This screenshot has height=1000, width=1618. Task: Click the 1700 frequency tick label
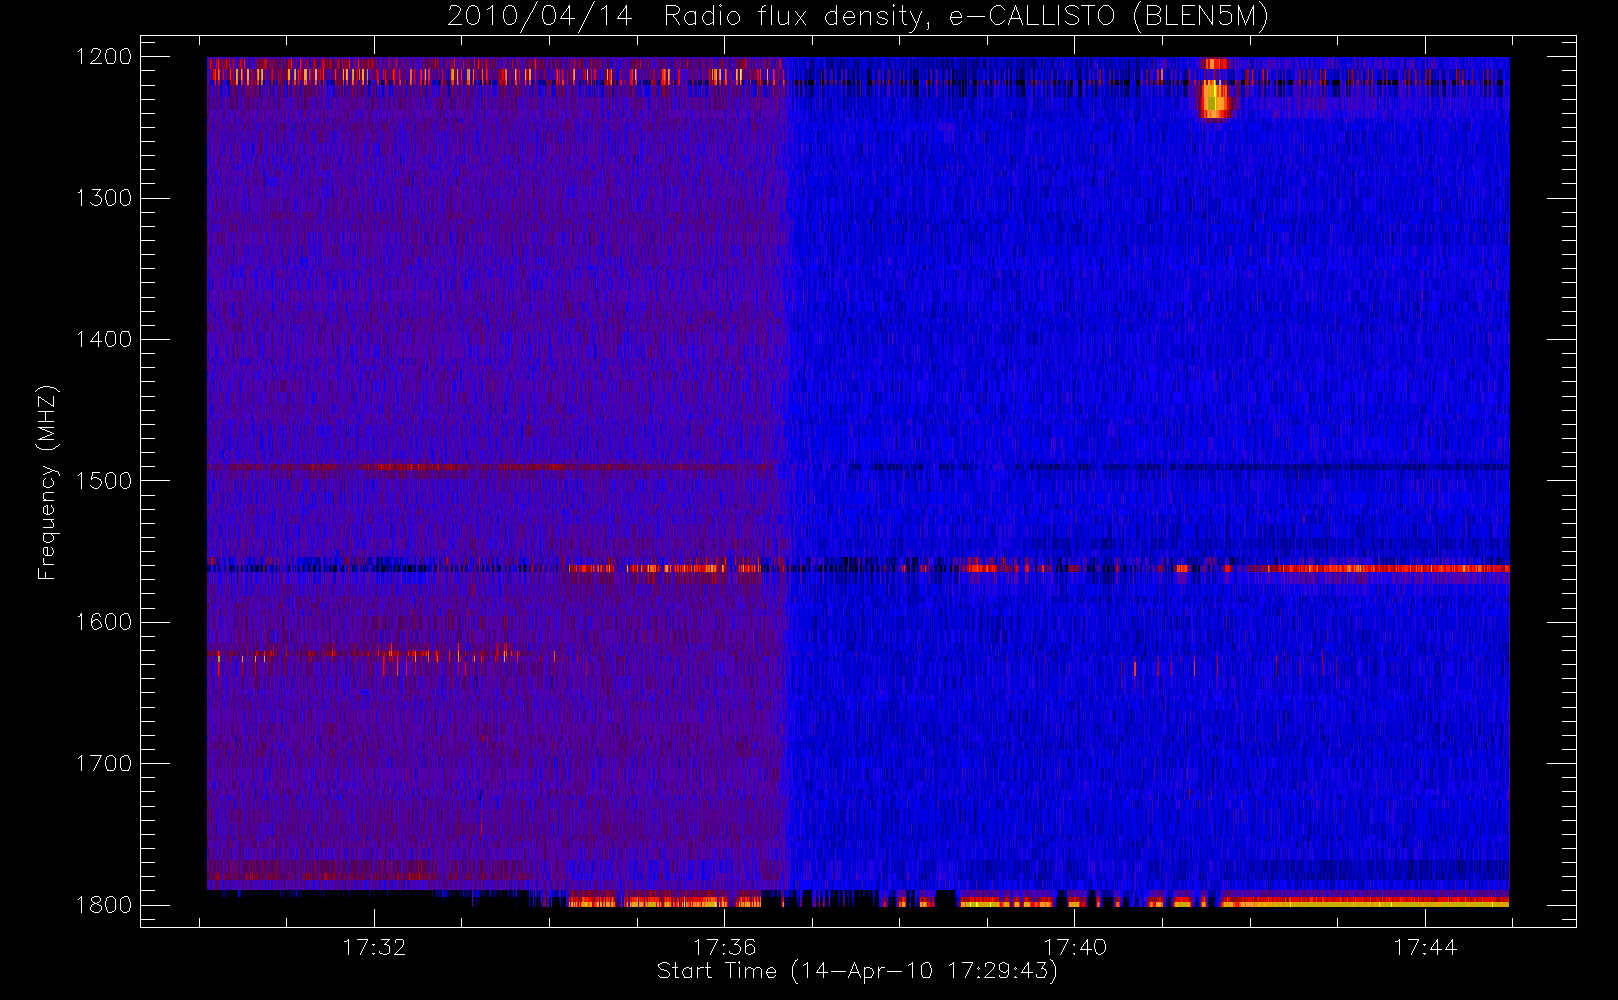click(104, 763)
